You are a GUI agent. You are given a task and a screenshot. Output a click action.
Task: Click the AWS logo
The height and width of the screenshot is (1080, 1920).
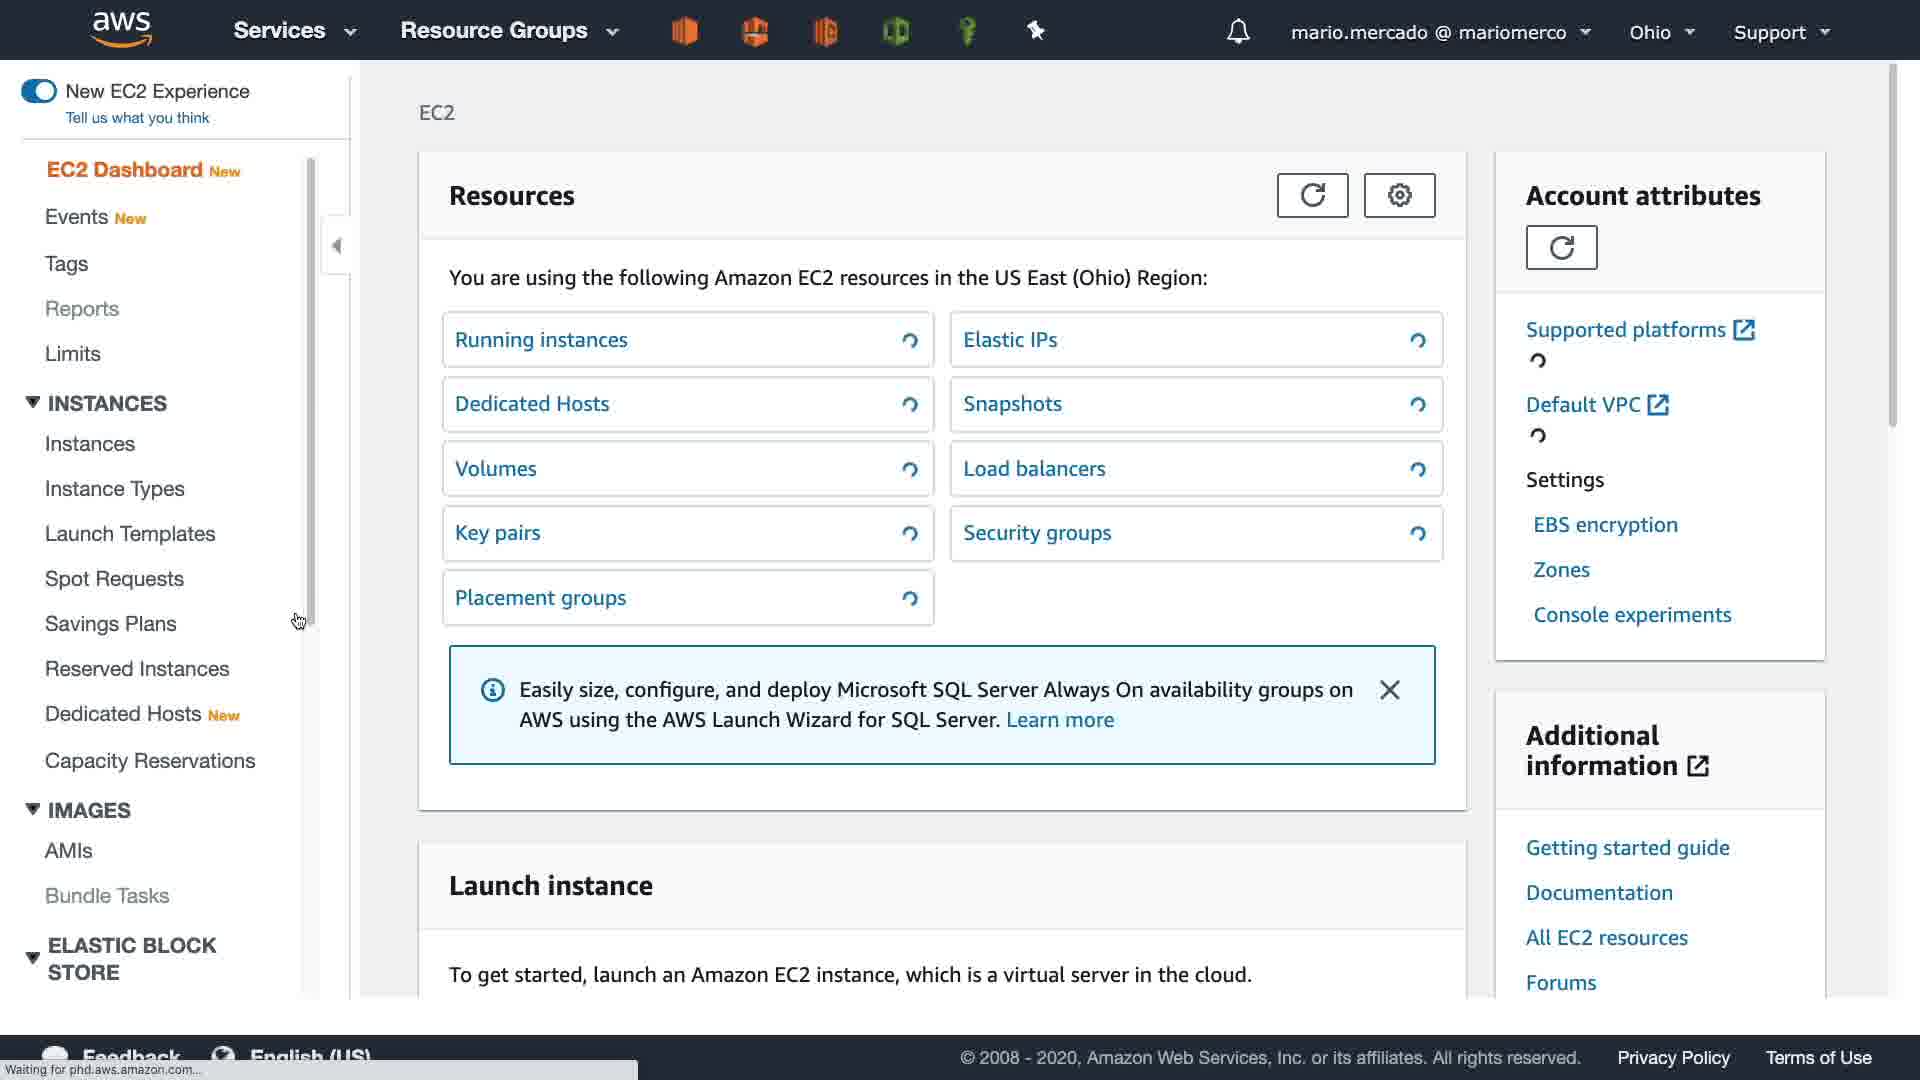(x=121, y=30)
